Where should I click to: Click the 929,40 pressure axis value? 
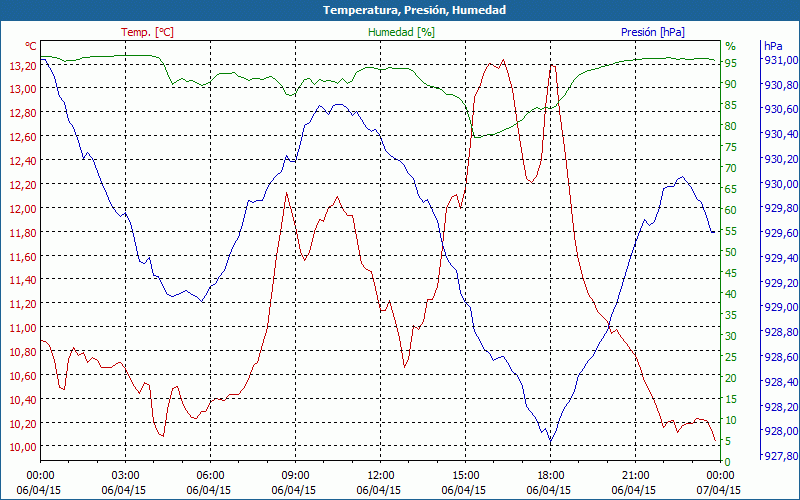point(780,257)
